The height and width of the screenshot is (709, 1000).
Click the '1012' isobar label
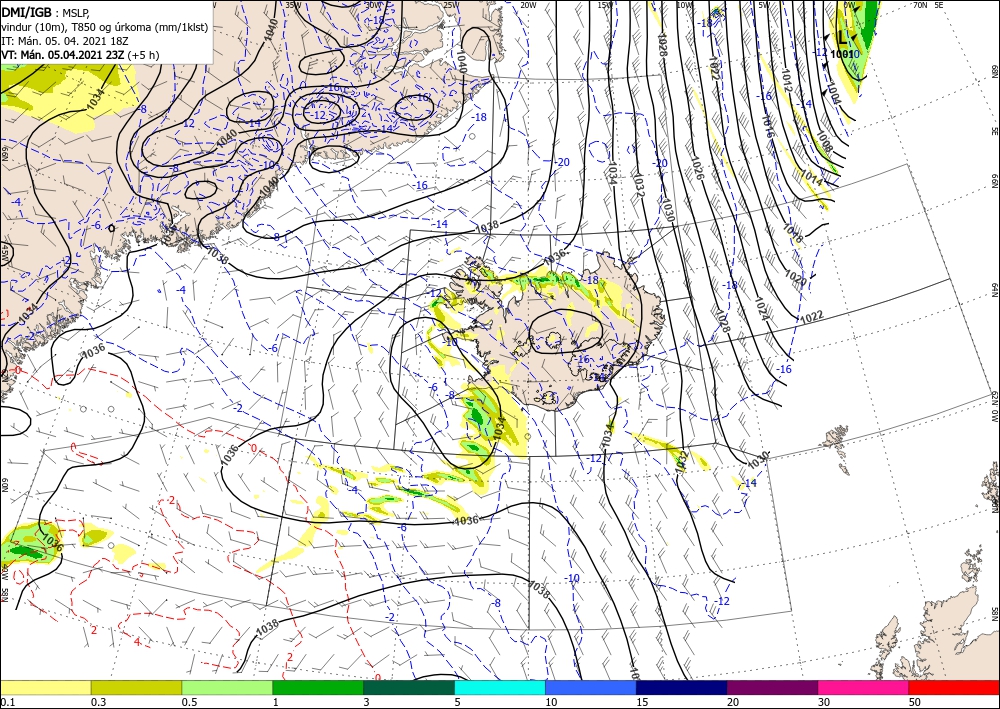[787, 81]
